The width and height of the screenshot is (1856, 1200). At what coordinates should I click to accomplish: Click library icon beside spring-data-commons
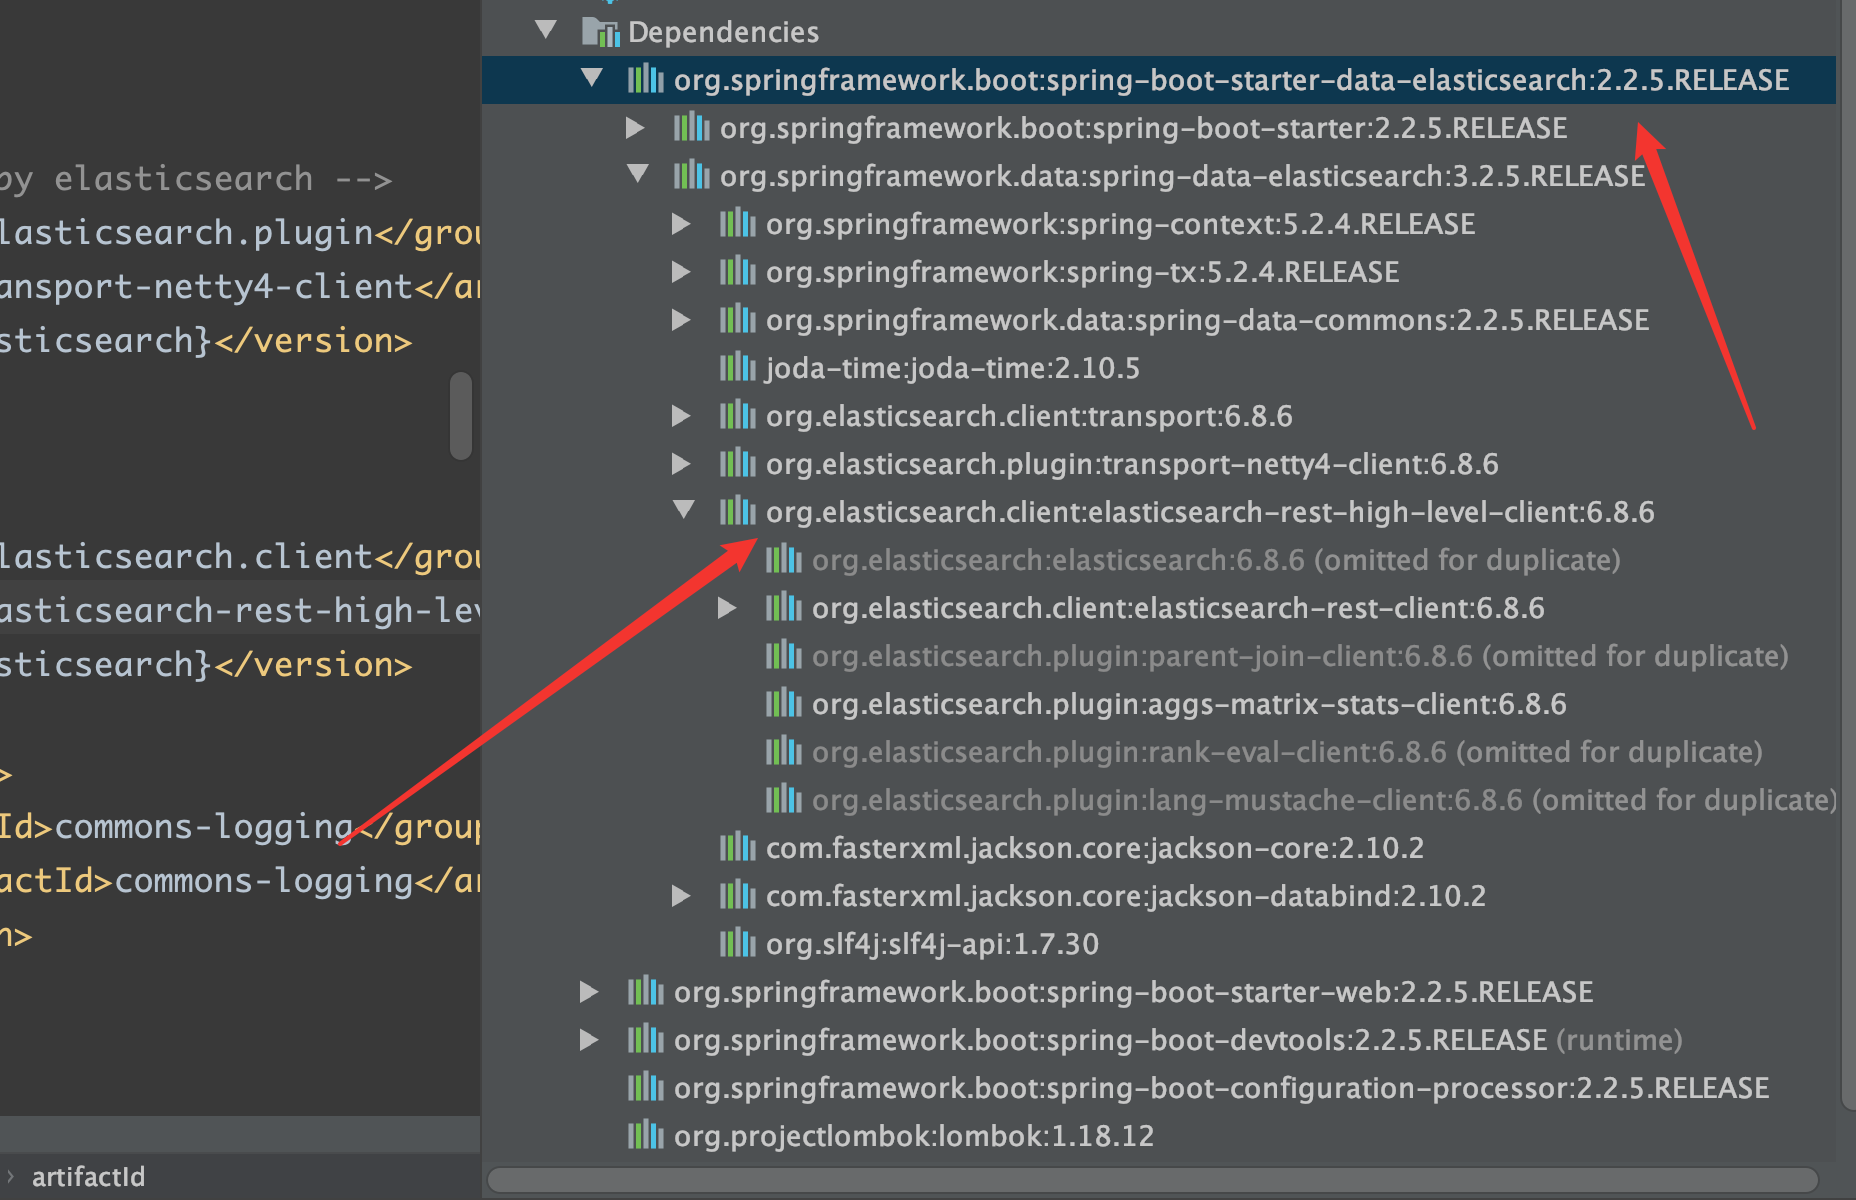pos(738,320)
